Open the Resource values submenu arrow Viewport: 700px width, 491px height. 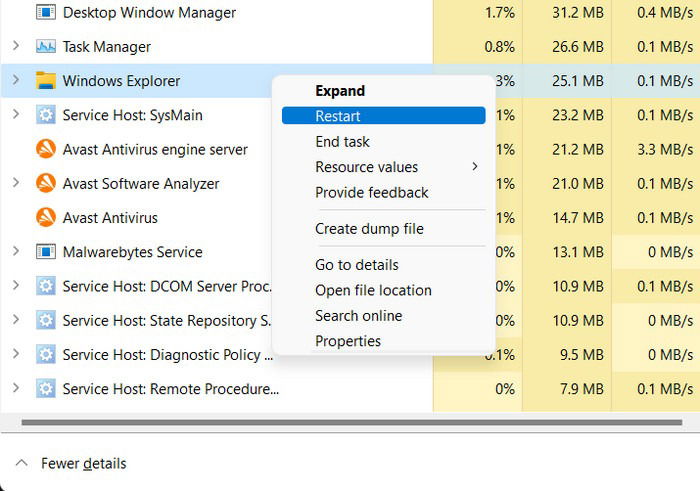point(475,167)
